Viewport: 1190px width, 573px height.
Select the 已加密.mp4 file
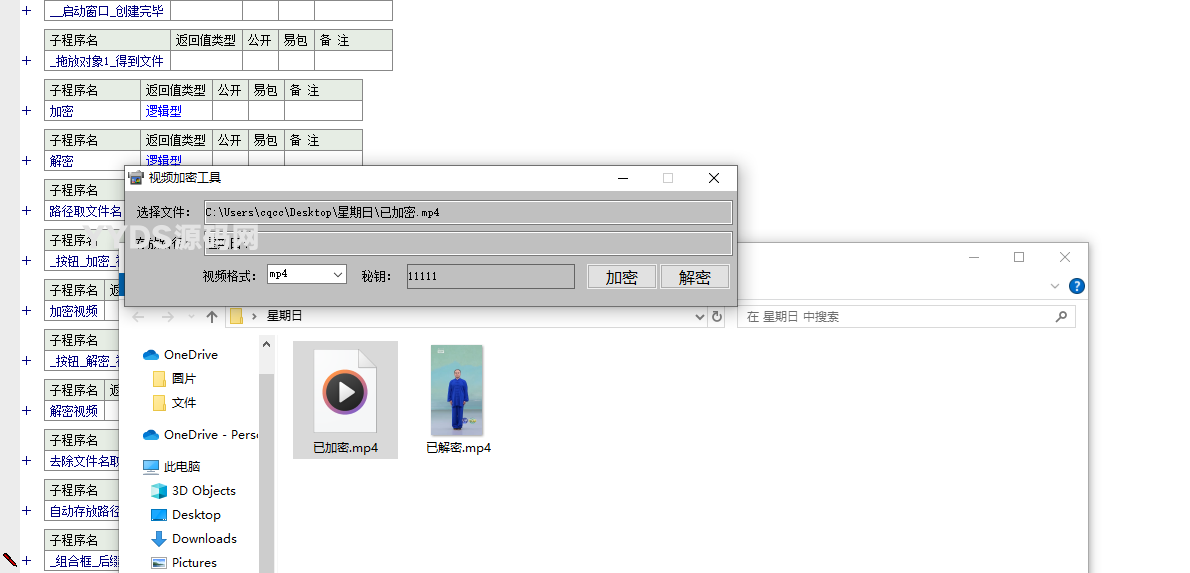pos(345,400)
